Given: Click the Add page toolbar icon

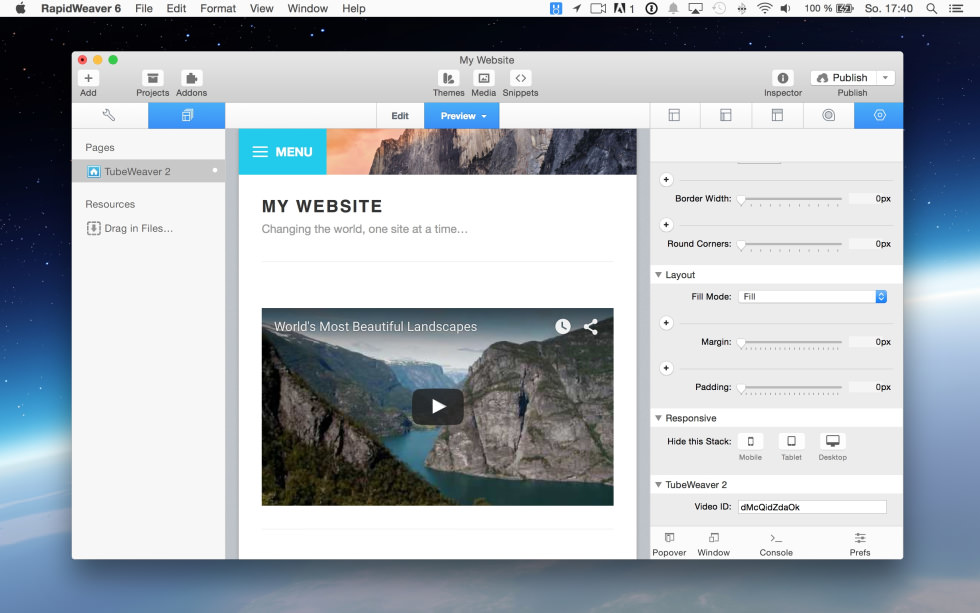Looking at the screenshot, I should (x=88, y=78).
